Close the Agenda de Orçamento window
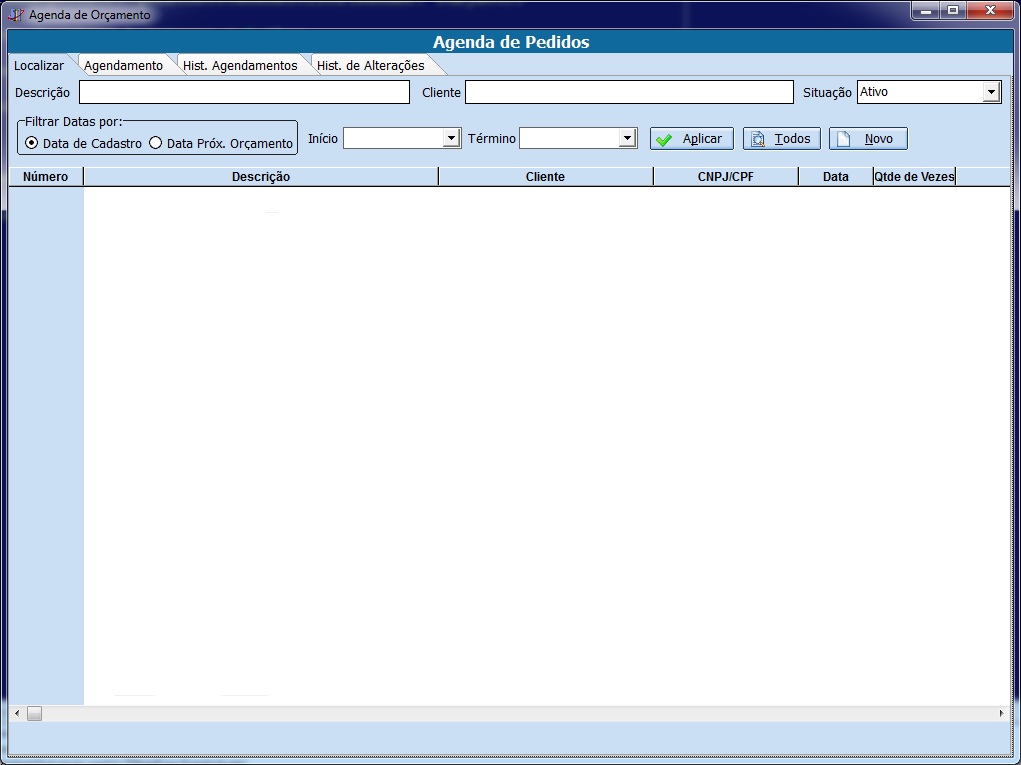The height and width of the screenshot is (765, 1021). [990, 10]
